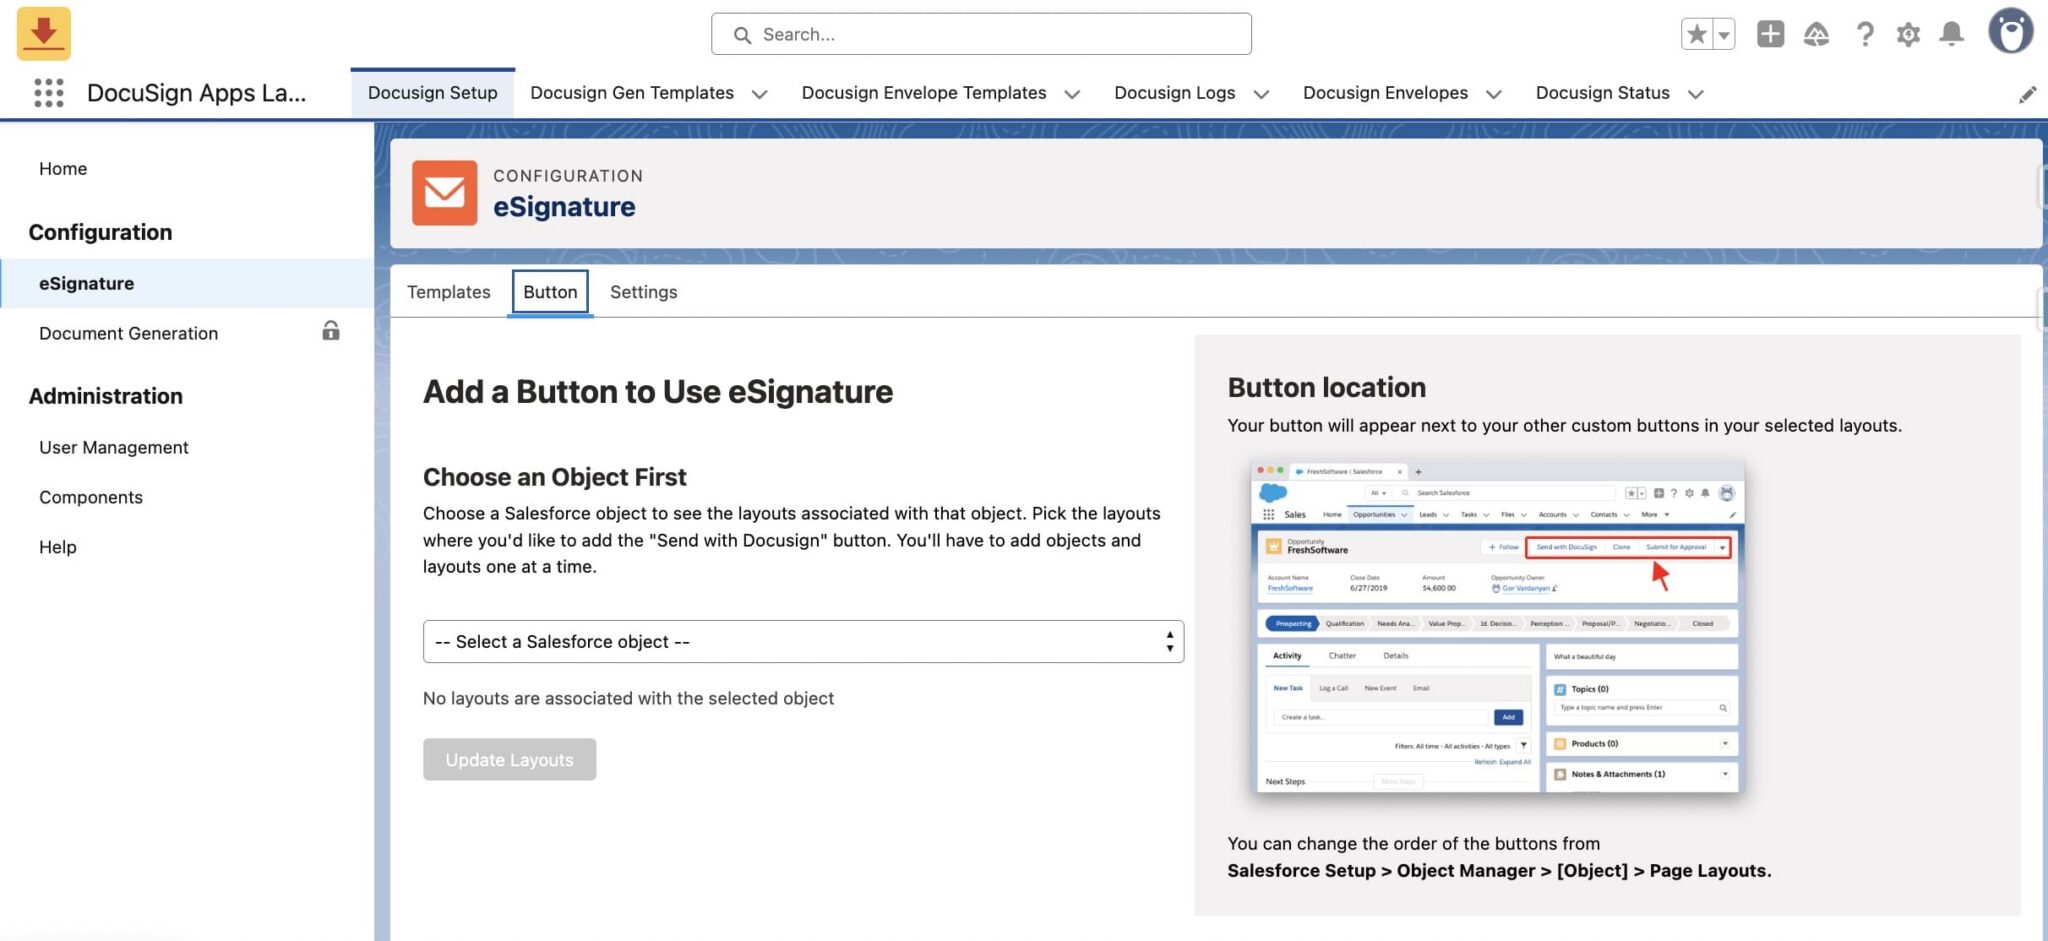The width and height of the screenshot is (2048, 941).
Task: Click the eSignature envelope configuration icon
Action: [444, 192]
